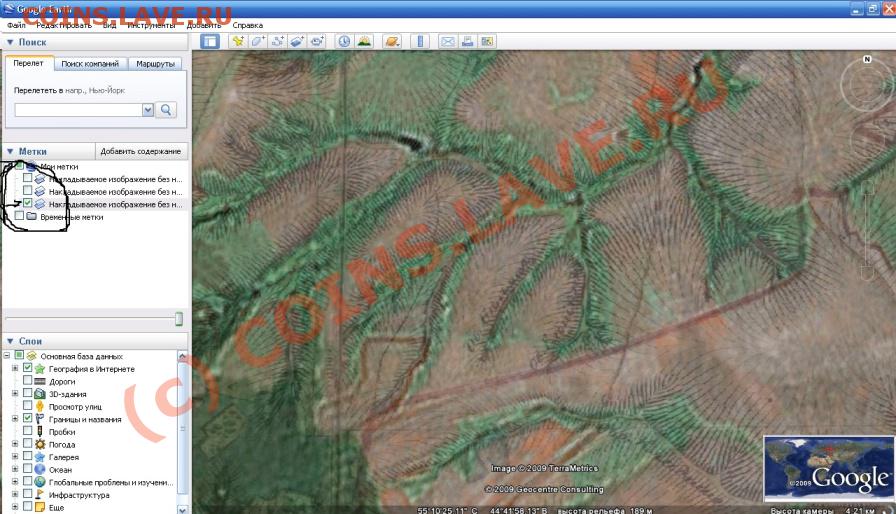Select the Основная база данных label

[x=82, y=356]
